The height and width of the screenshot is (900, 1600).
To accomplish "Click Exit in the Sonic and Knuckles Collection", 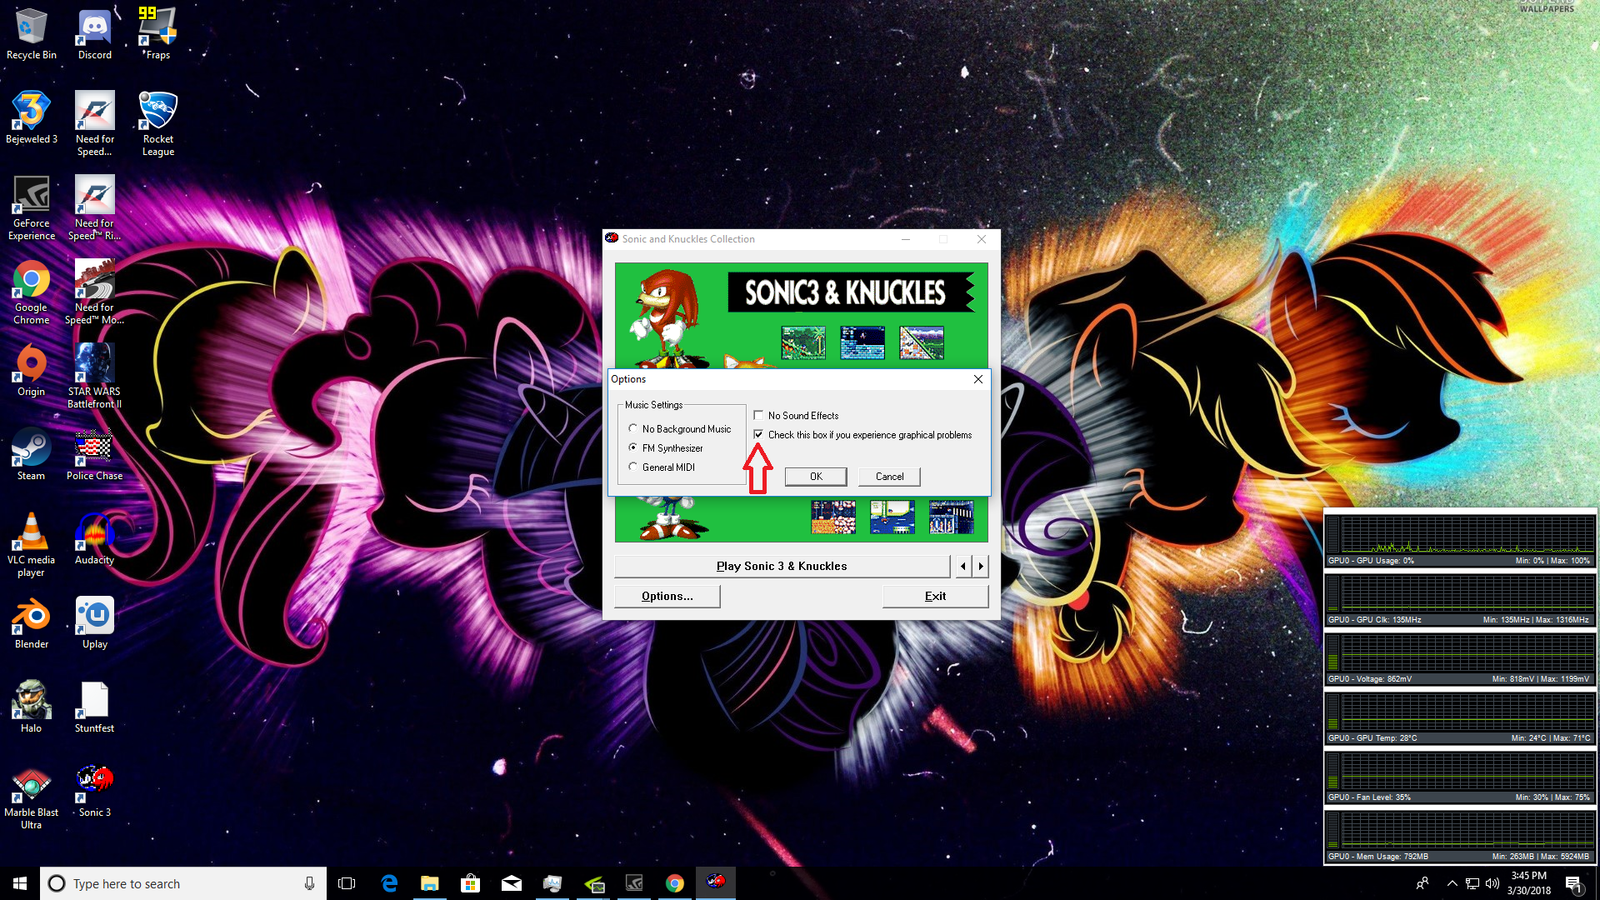I will click(935, 596).
